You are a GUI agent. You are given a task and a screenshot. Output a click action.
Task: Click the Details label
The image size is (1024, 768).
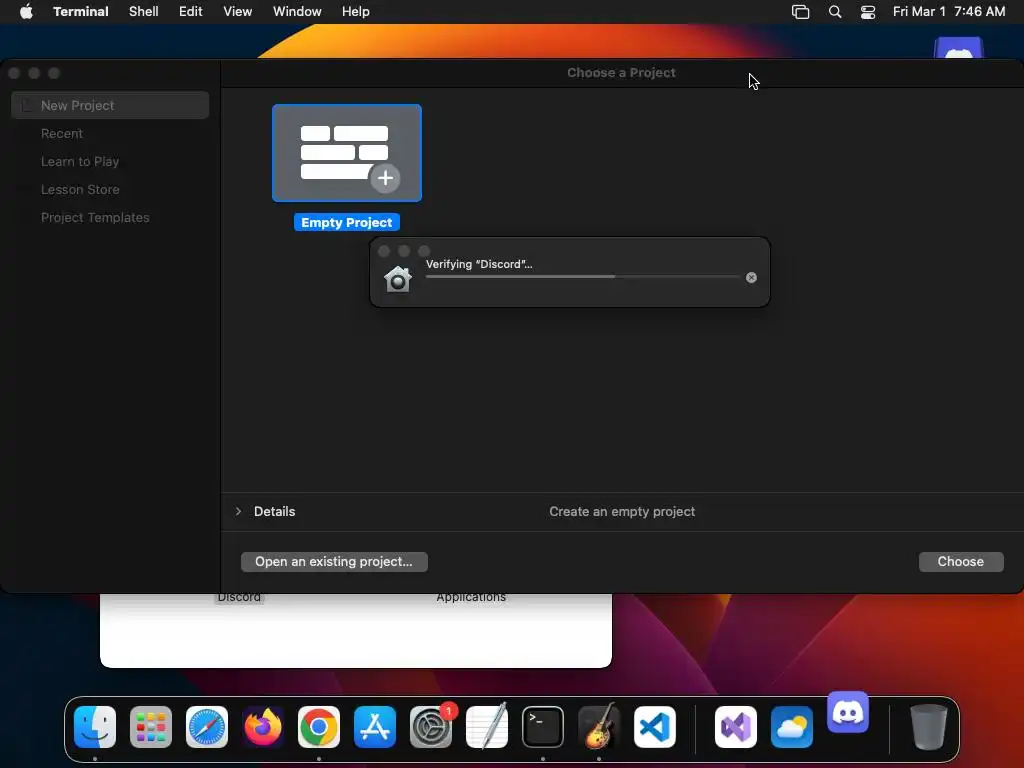coord(274,511)
